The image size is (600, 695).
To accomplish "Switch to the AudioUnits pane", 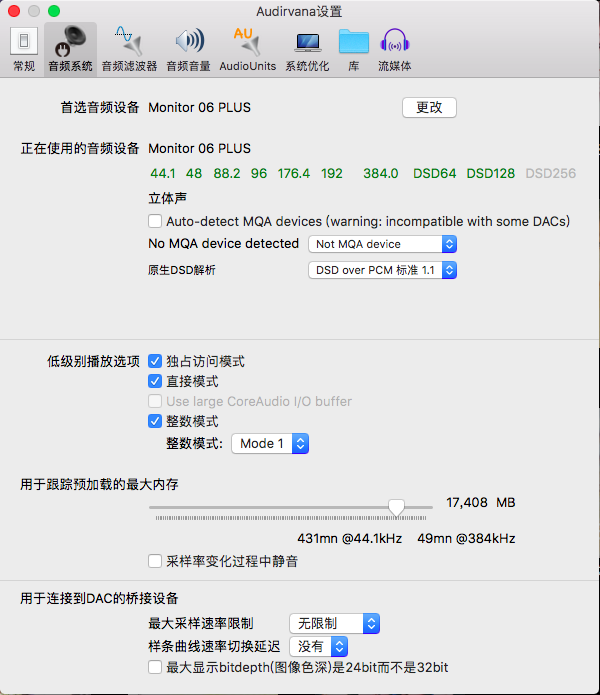I will [247, 49].
